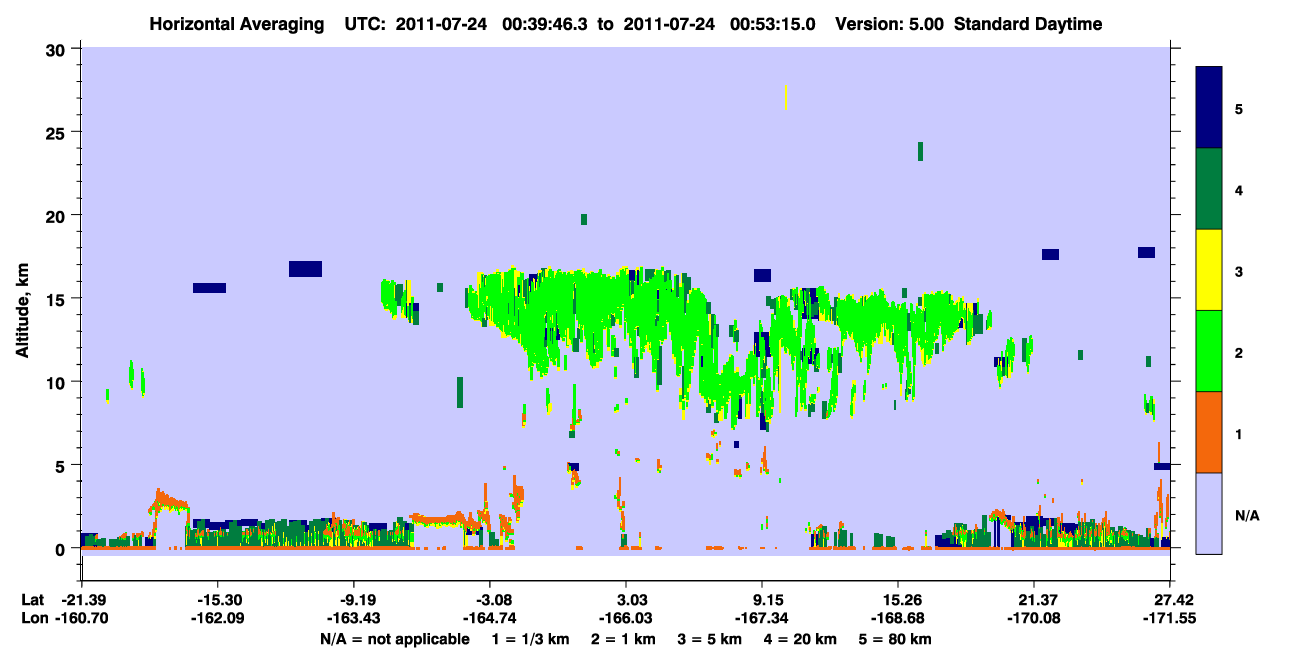Click the lavender N/A colorbar segment
The height and width of the screenshot is (667, 1300).
click(x=1209, y=513)
